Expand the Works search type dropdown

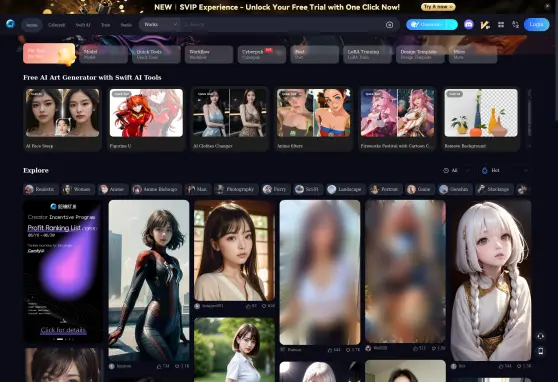pyautogui.click(x=160, y=25)
